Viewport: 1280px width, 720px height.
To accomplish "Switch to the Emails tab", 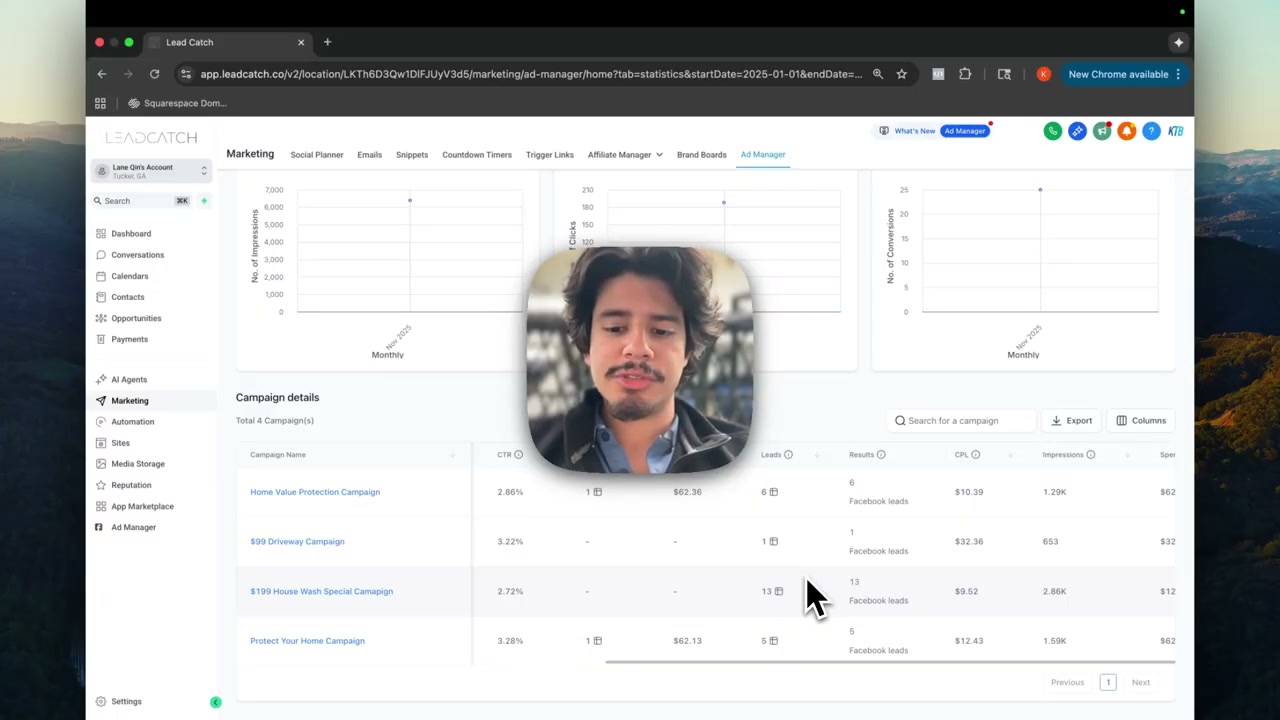I will pos(369,155).
